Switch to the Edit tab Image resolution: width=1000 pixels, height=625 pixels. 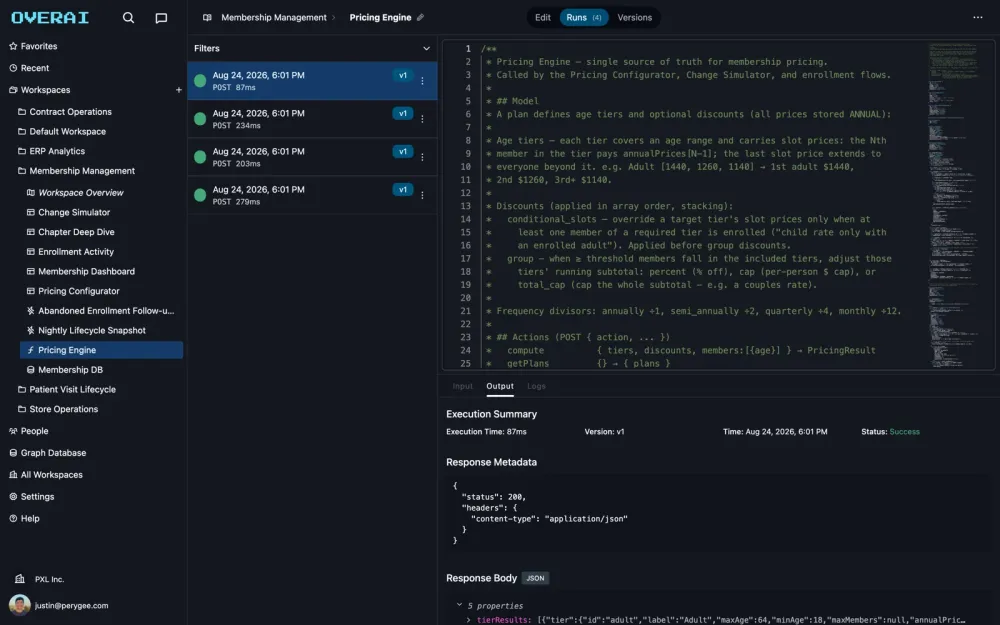coord(543,17)
